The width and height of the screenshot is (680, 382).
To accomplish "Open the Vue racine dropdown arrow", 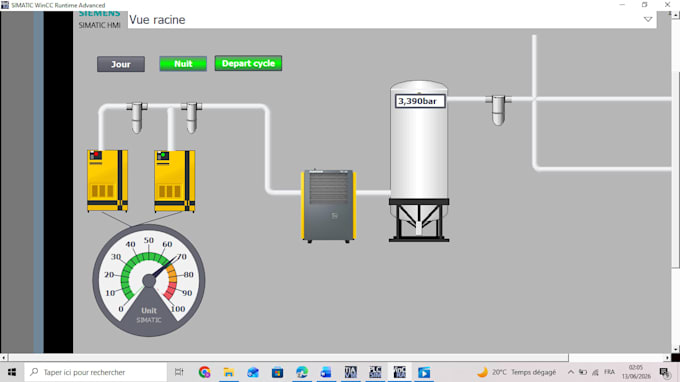I will [x=648, y=19].
